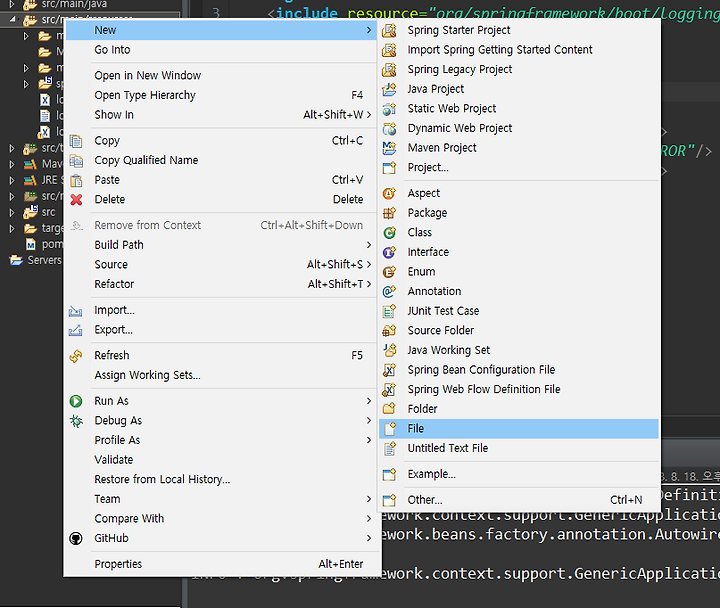
Task: Expand the Refactor submenu arrow
Action: pyautogui.click(x=369, y=285)
